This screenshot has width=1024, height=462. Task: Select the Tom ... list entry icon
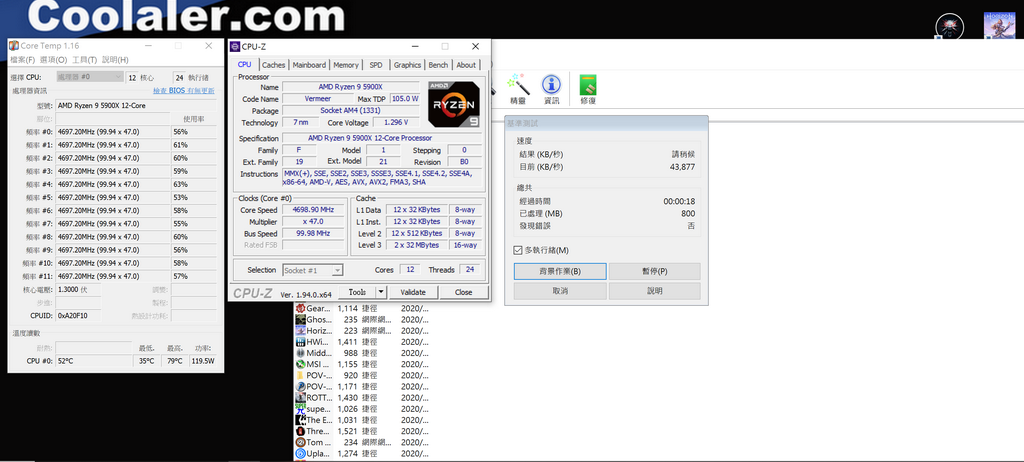click(x=300, y=442)
